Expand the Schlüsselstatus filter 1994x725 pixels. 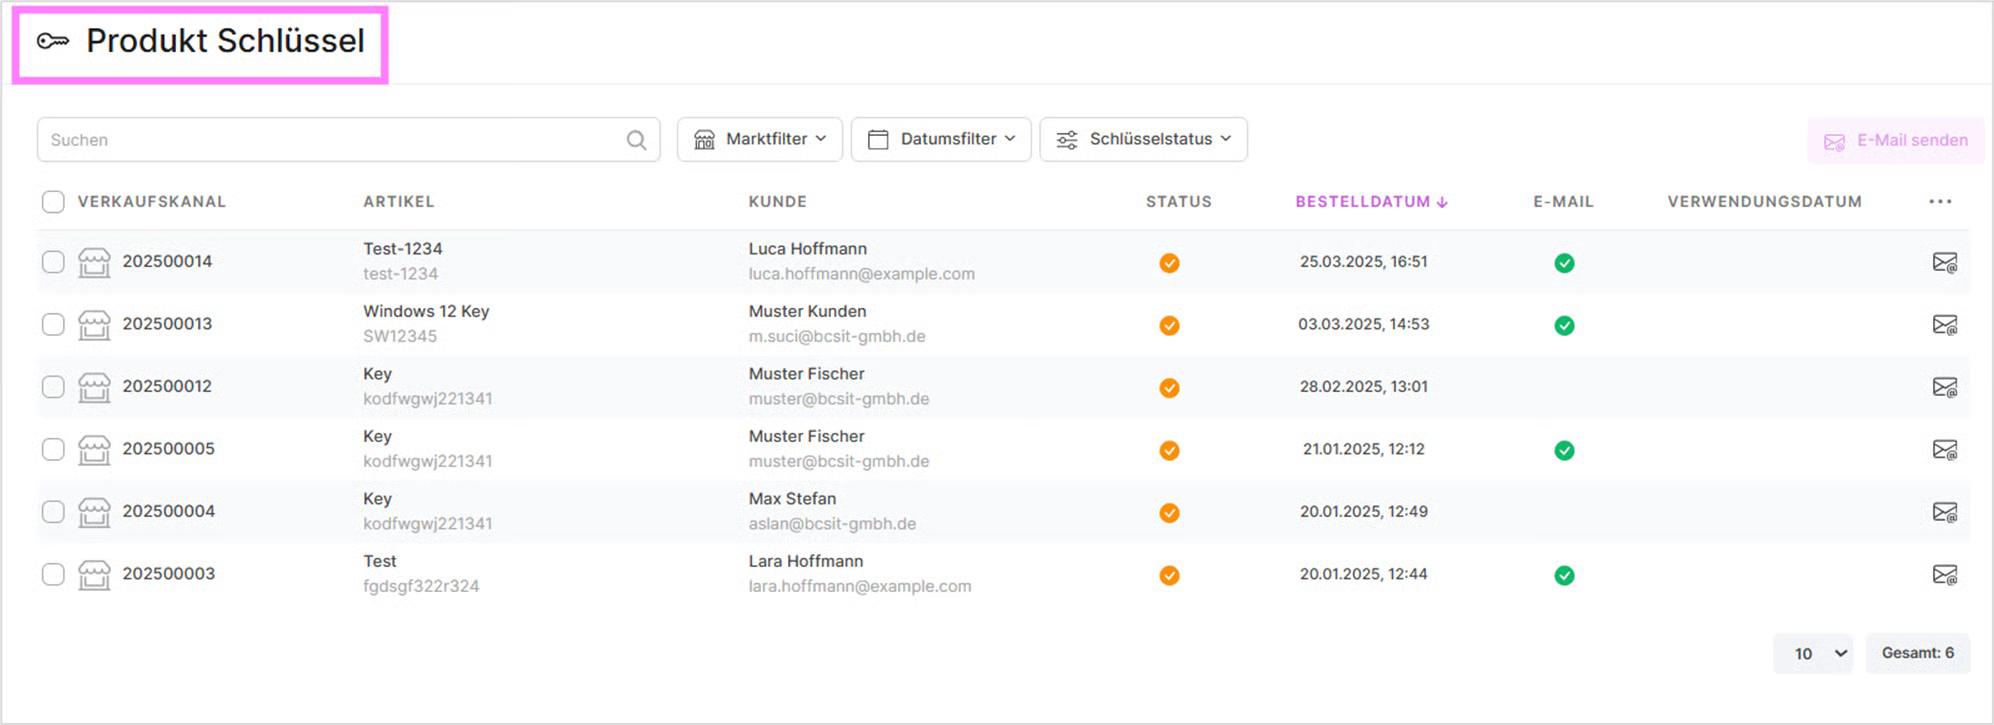(x=1143, y=139)
